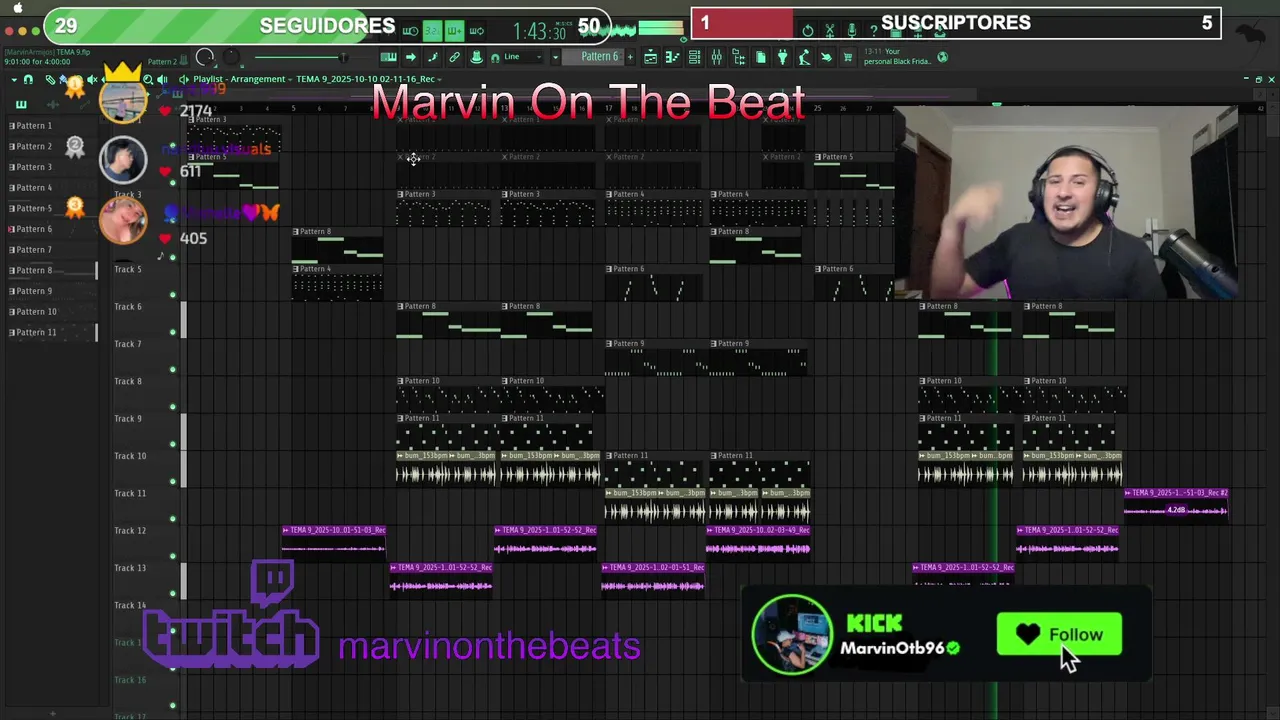
Task: Adjust the master volume knob
Action: (x=204, y=57)
